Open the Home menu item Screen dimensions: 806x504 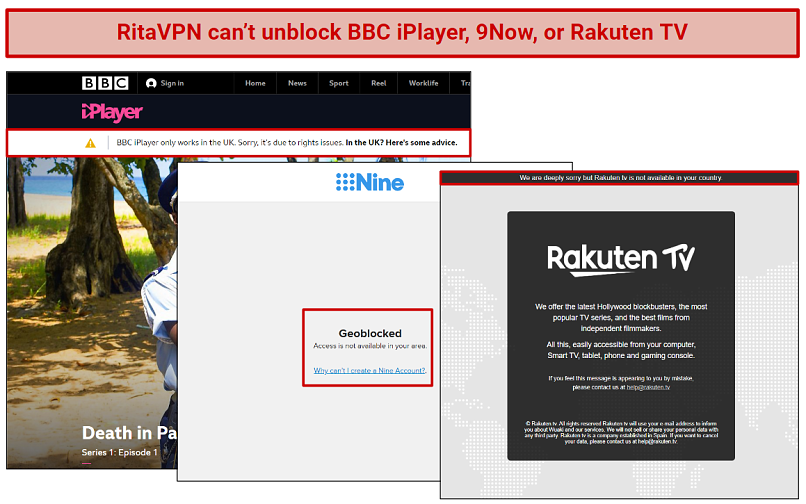tap(255, 83)
